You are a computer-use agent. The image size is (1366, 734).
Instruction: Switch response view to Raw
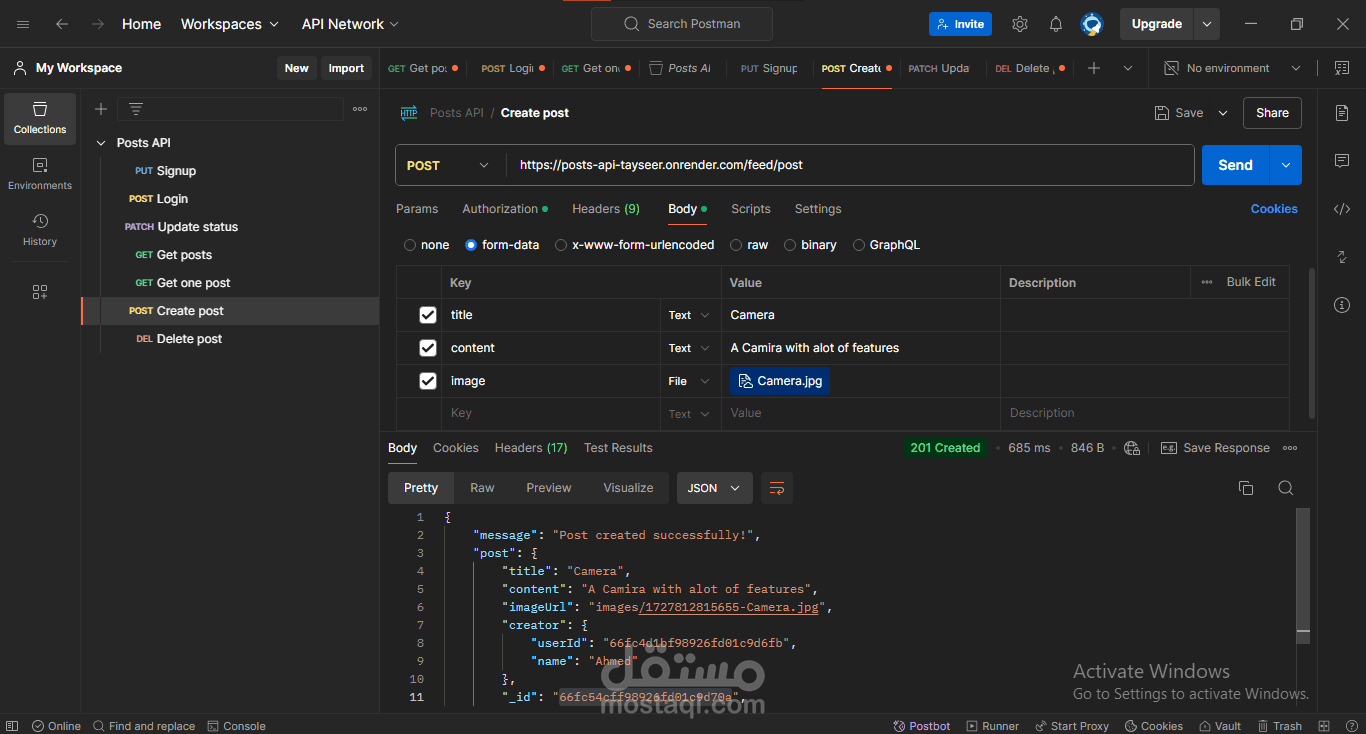(482, 488)
